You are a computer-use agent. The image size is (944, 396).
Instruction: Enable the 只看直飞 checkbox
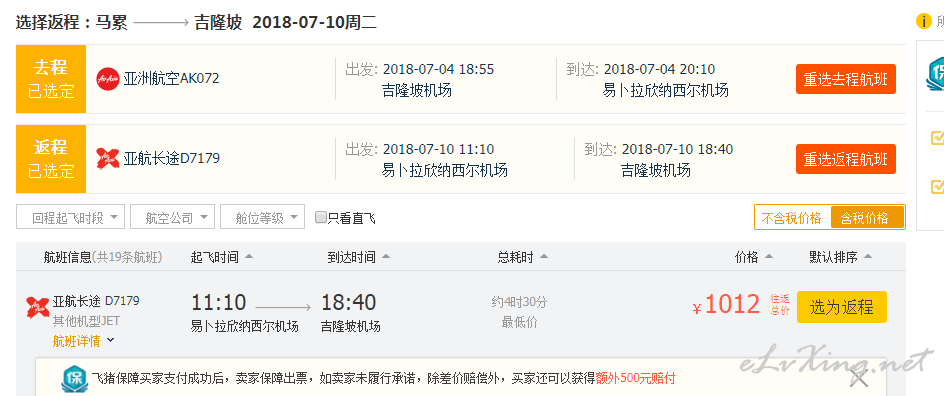pyautogui.click(x=321, y=217)
